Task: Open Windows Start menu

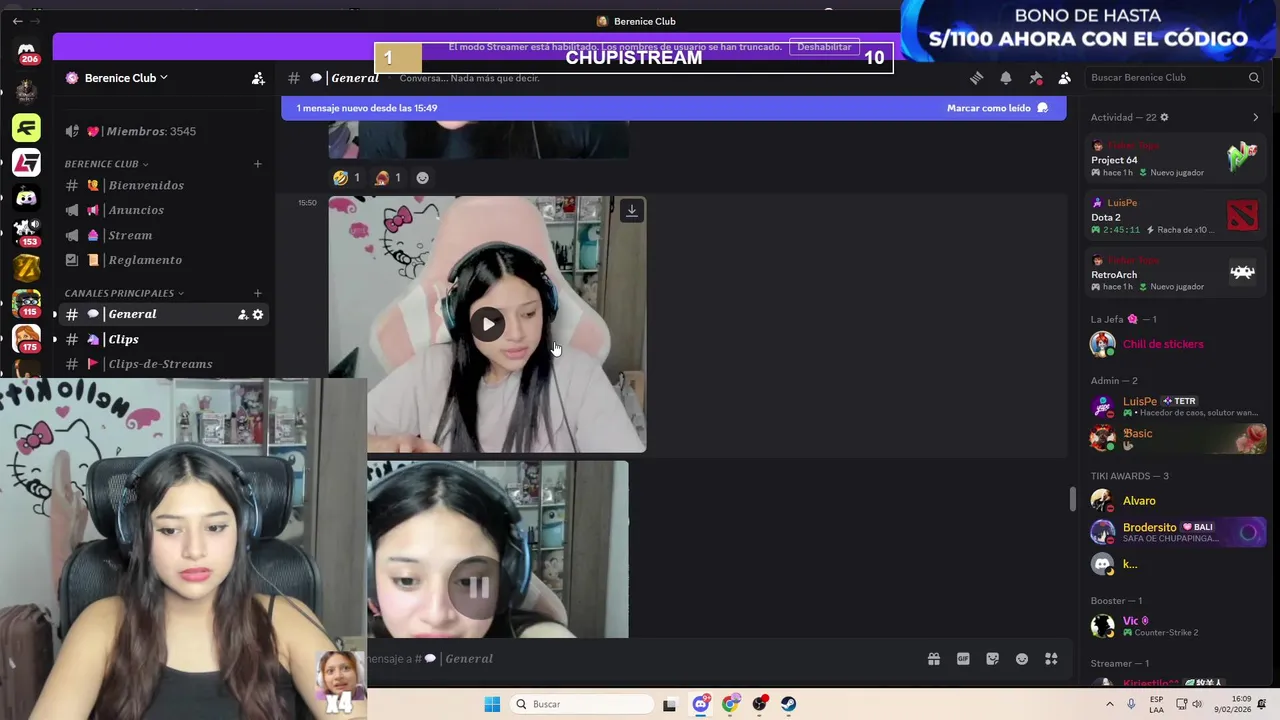Action: pyautogui.click(x=492, y=704)
